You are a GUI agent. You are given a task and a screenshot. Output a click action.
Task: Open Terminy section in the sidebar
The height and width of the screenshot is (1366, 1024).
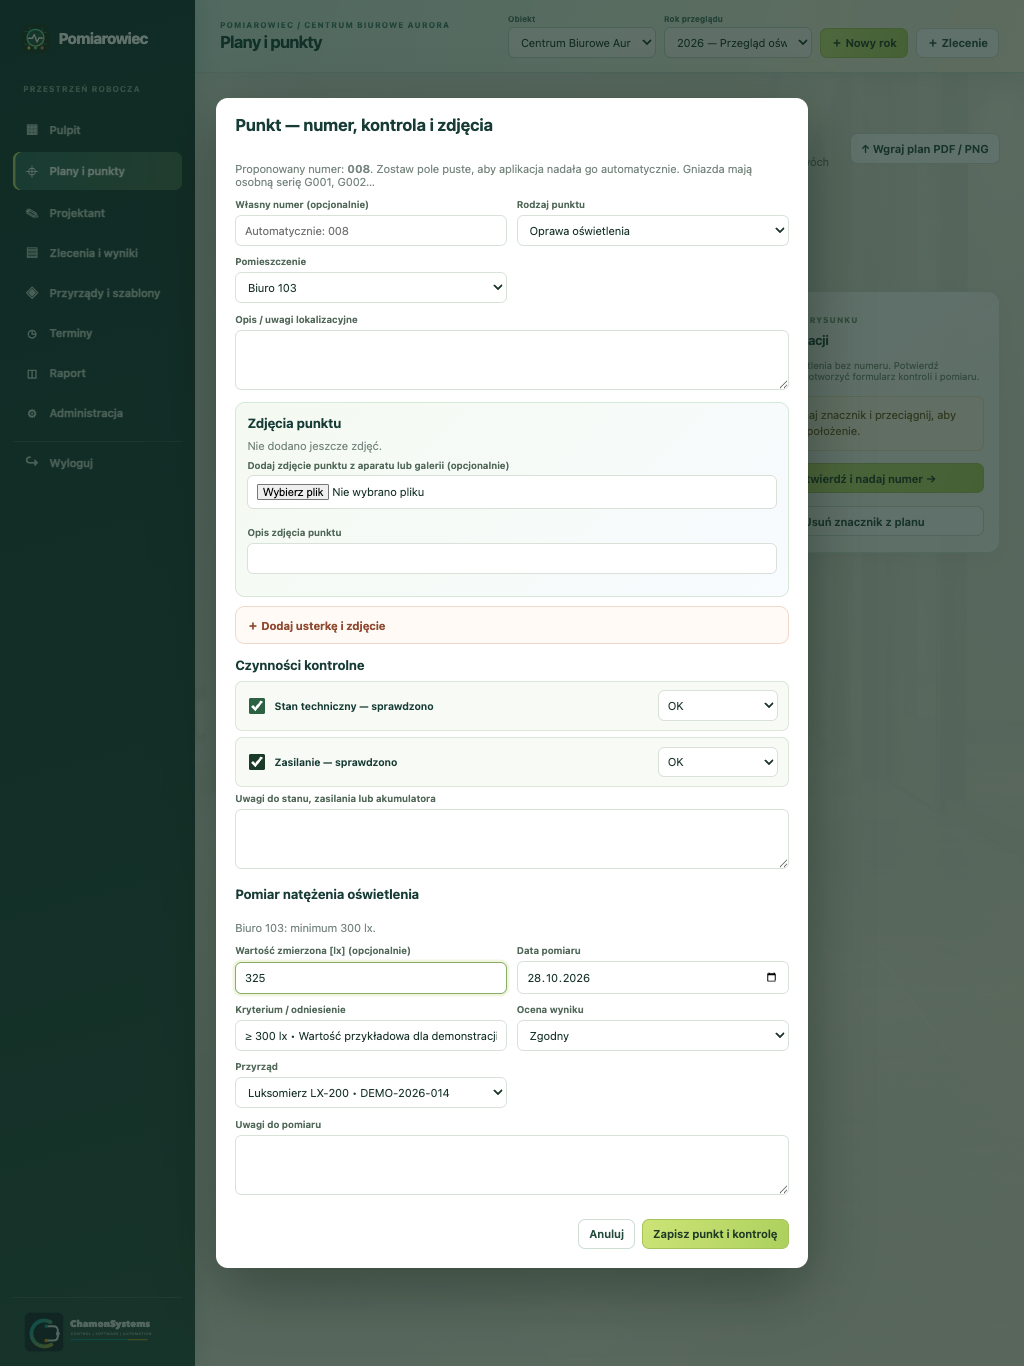pos(97,334)
